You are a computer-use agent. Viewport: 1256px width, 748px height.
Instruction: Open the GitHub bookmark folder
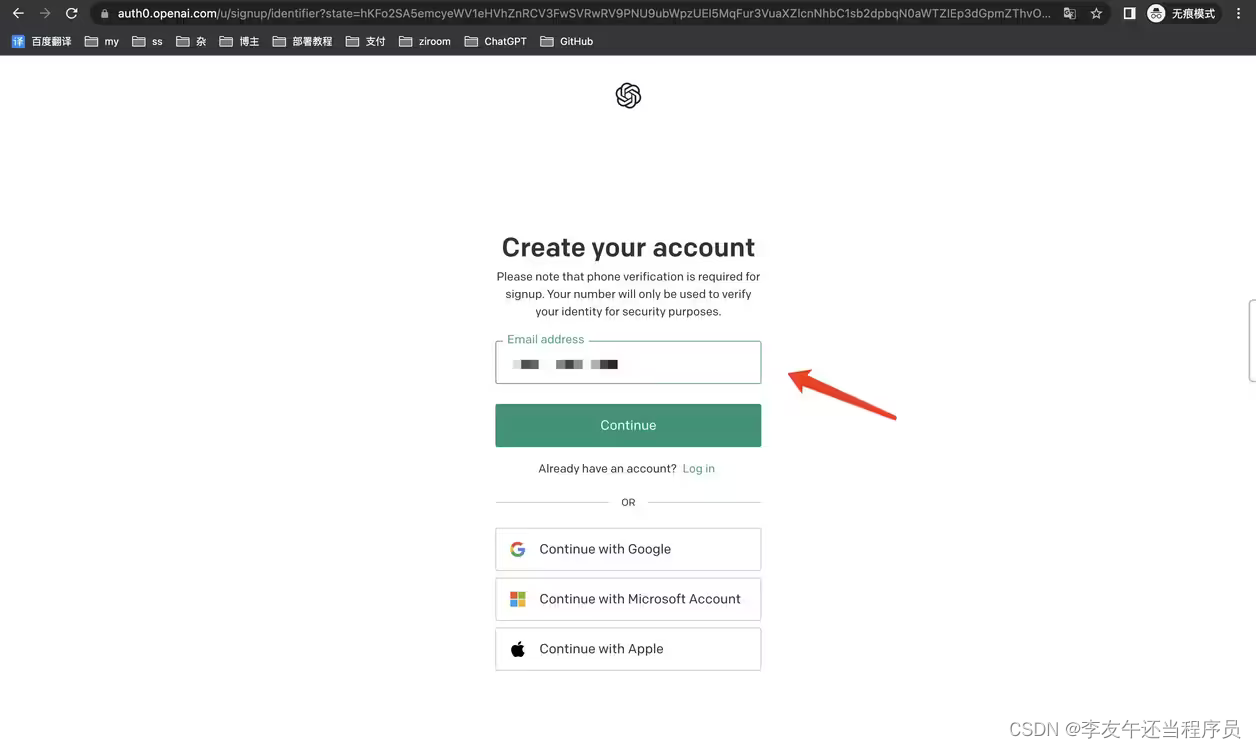point(567,41)
